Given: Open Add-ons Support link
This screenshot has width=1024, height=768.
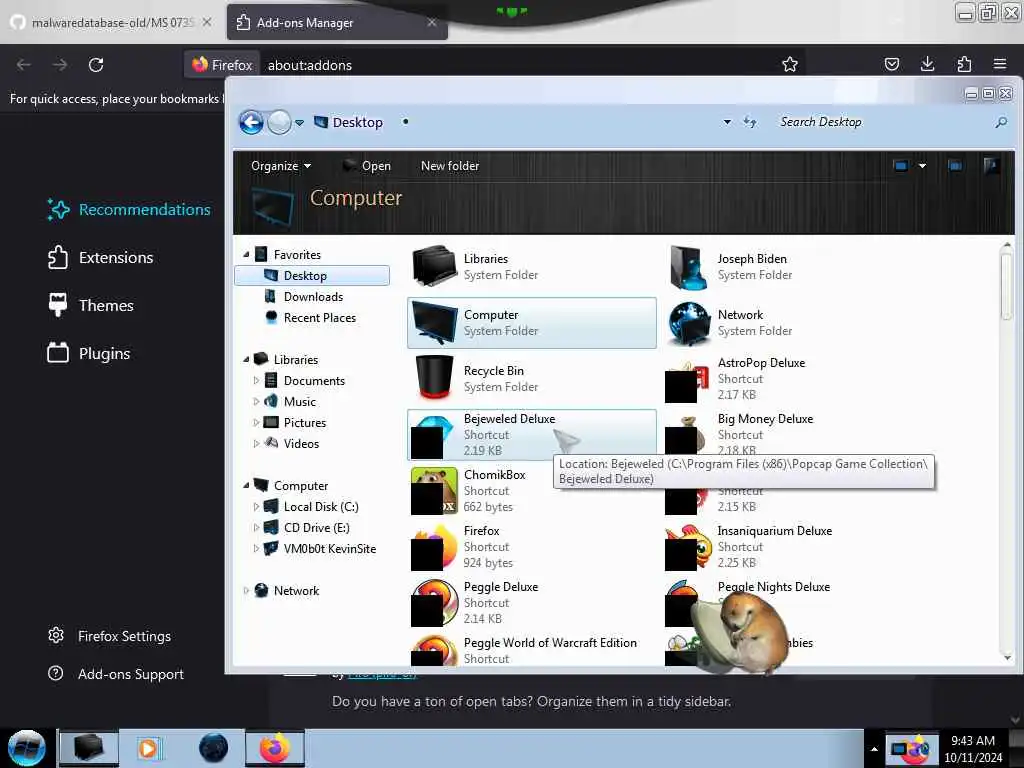Looking at the screenshot, I should point(117,674).
